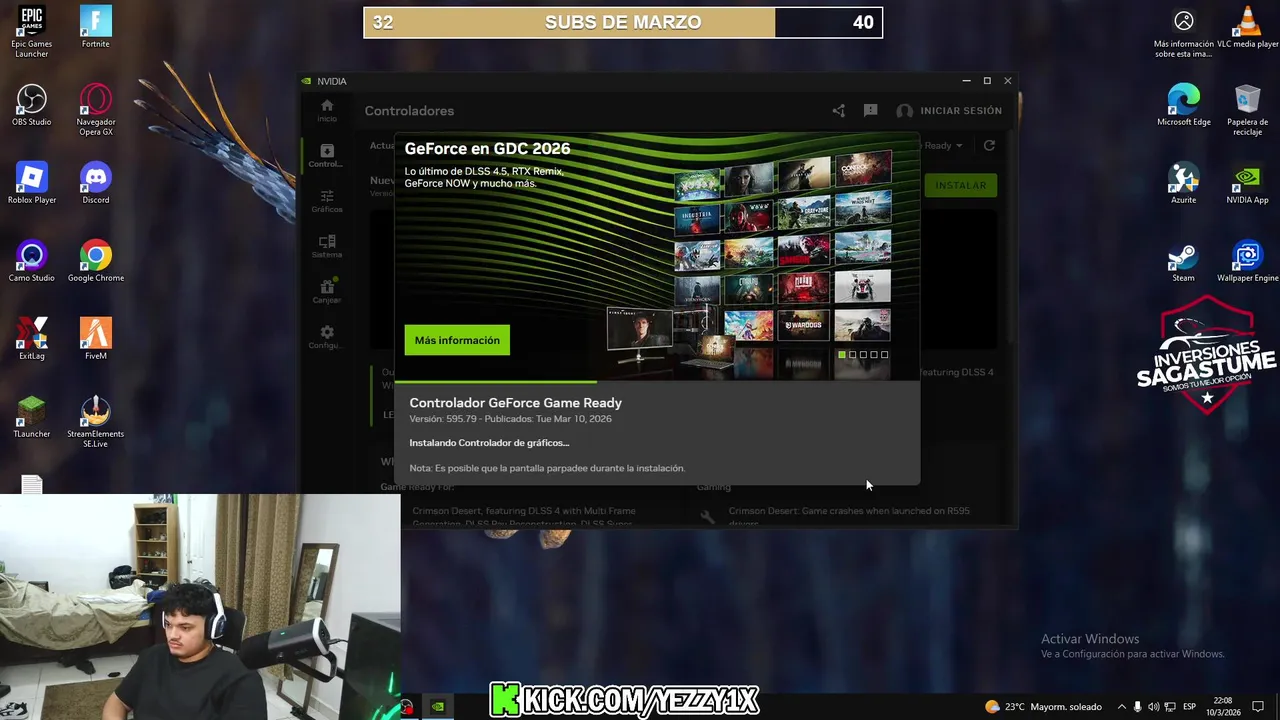Screen dimensions: 1280x720
Task: Click Más información on GDC banner
Action: (x=457, y=340)
